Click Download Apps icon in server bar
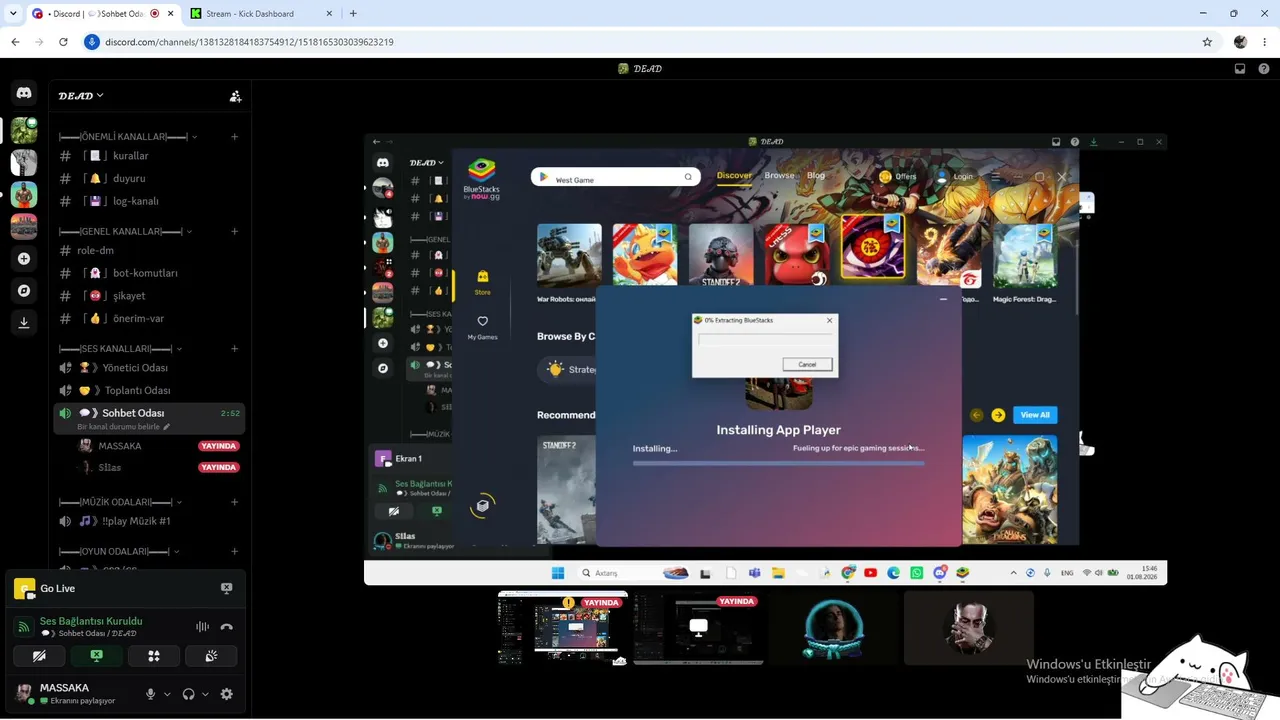The image size is (1280, 720). [24, 323]
